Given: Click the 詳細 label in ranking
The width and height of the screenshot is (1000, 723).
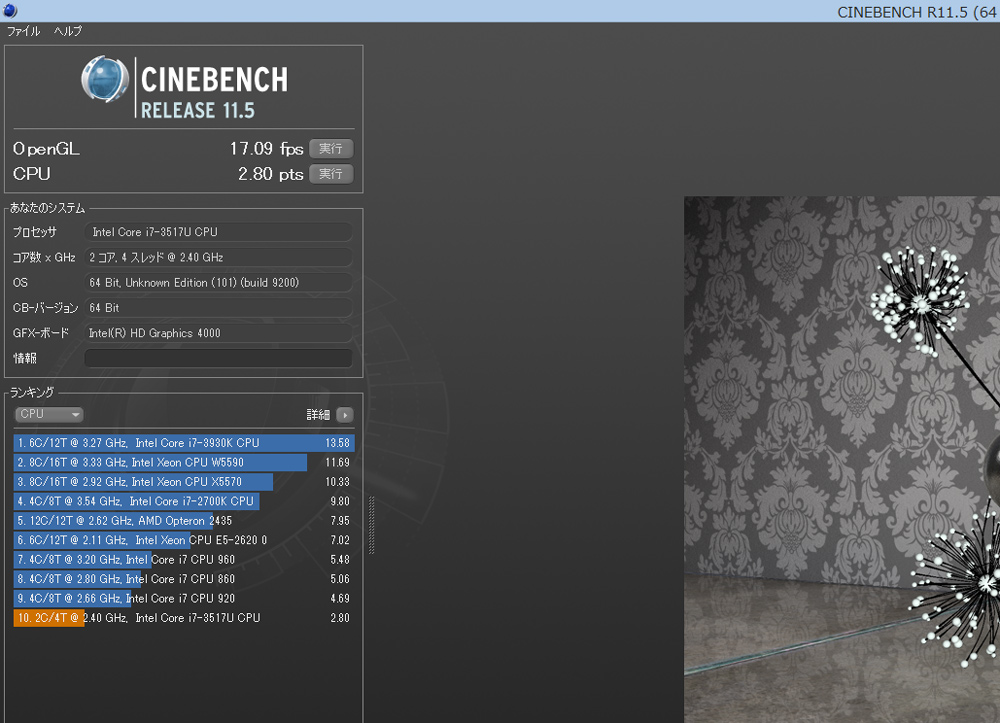Looking at the screenshot, I should coord(318,415).
